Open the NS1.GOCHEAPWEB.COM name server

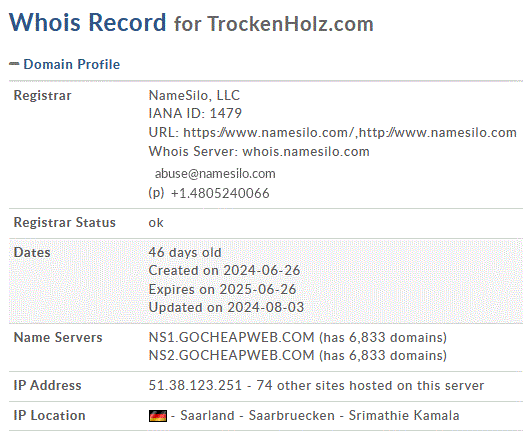pos(231,337)
